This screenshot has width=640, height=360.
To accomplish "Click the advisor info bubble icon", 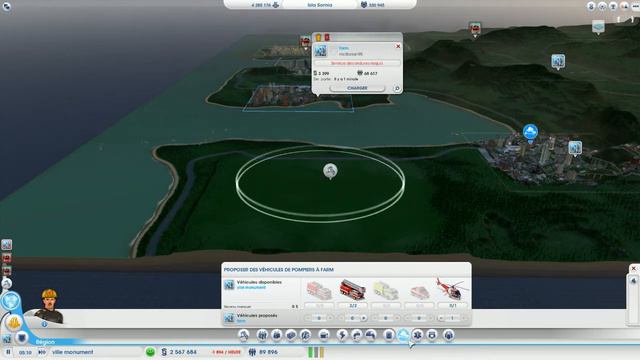I will coord(44,324).
